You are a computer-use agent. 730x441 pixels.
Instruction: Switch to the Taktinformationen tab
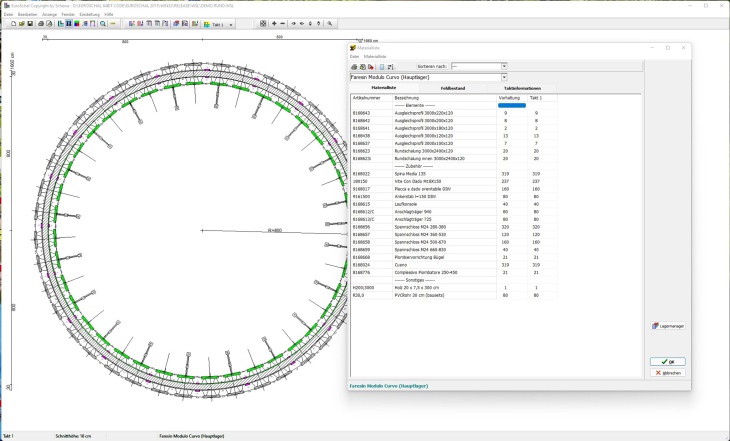[x=521, y=88]
